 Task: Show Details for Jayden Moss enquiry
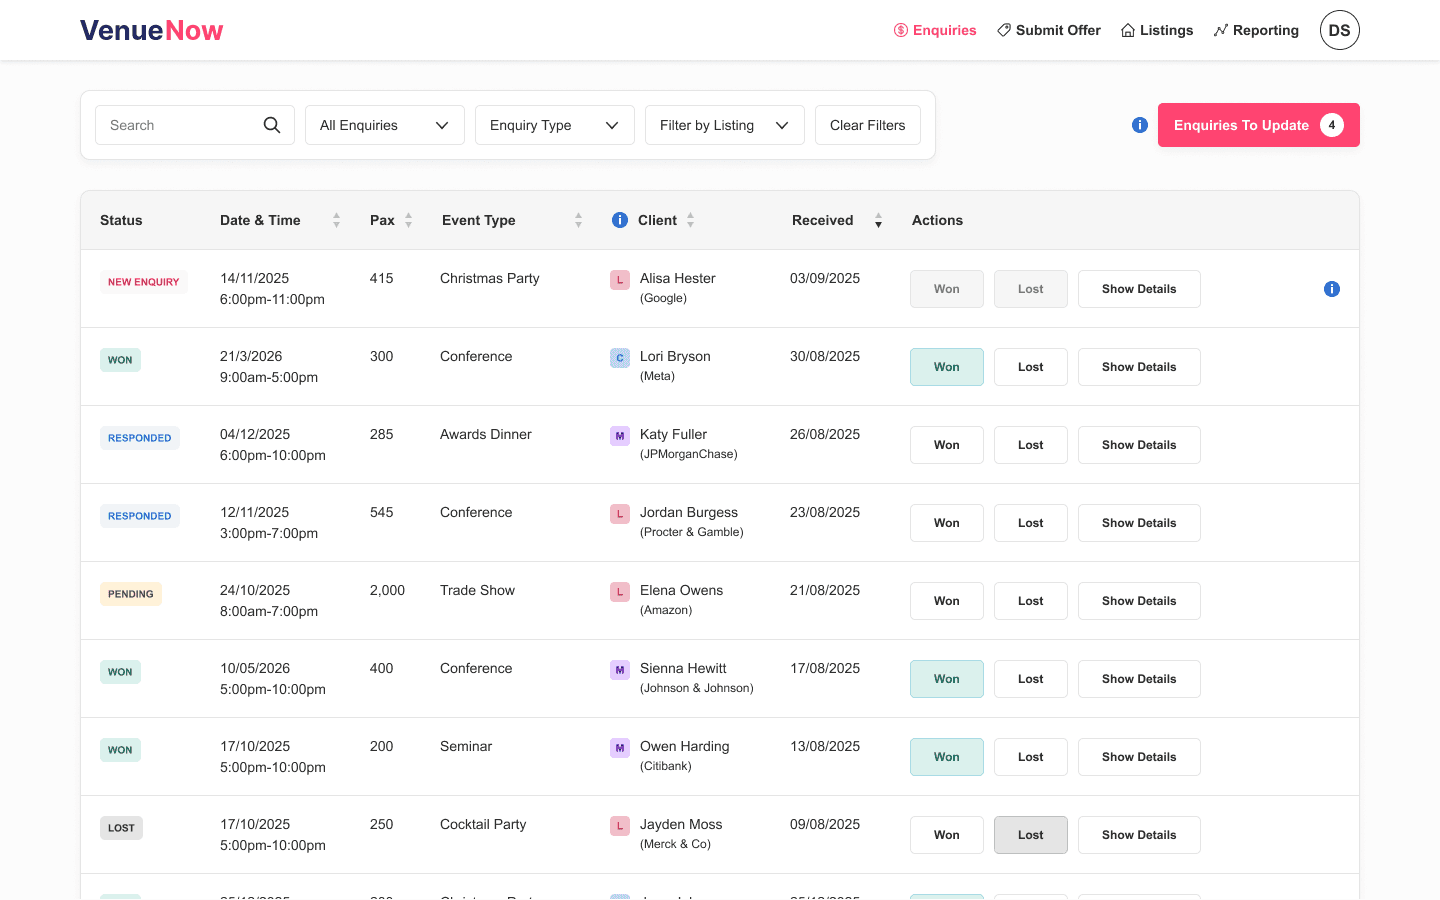coord(1139,835)
